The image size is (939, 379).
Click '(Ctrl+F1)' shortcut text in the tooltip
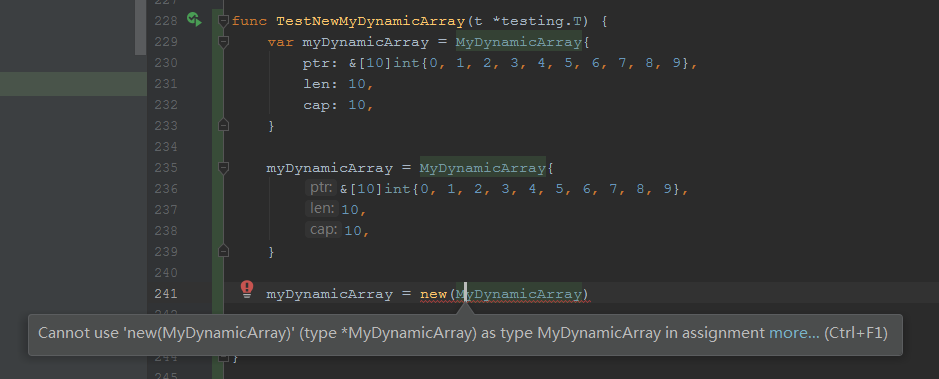pos(855,333)
